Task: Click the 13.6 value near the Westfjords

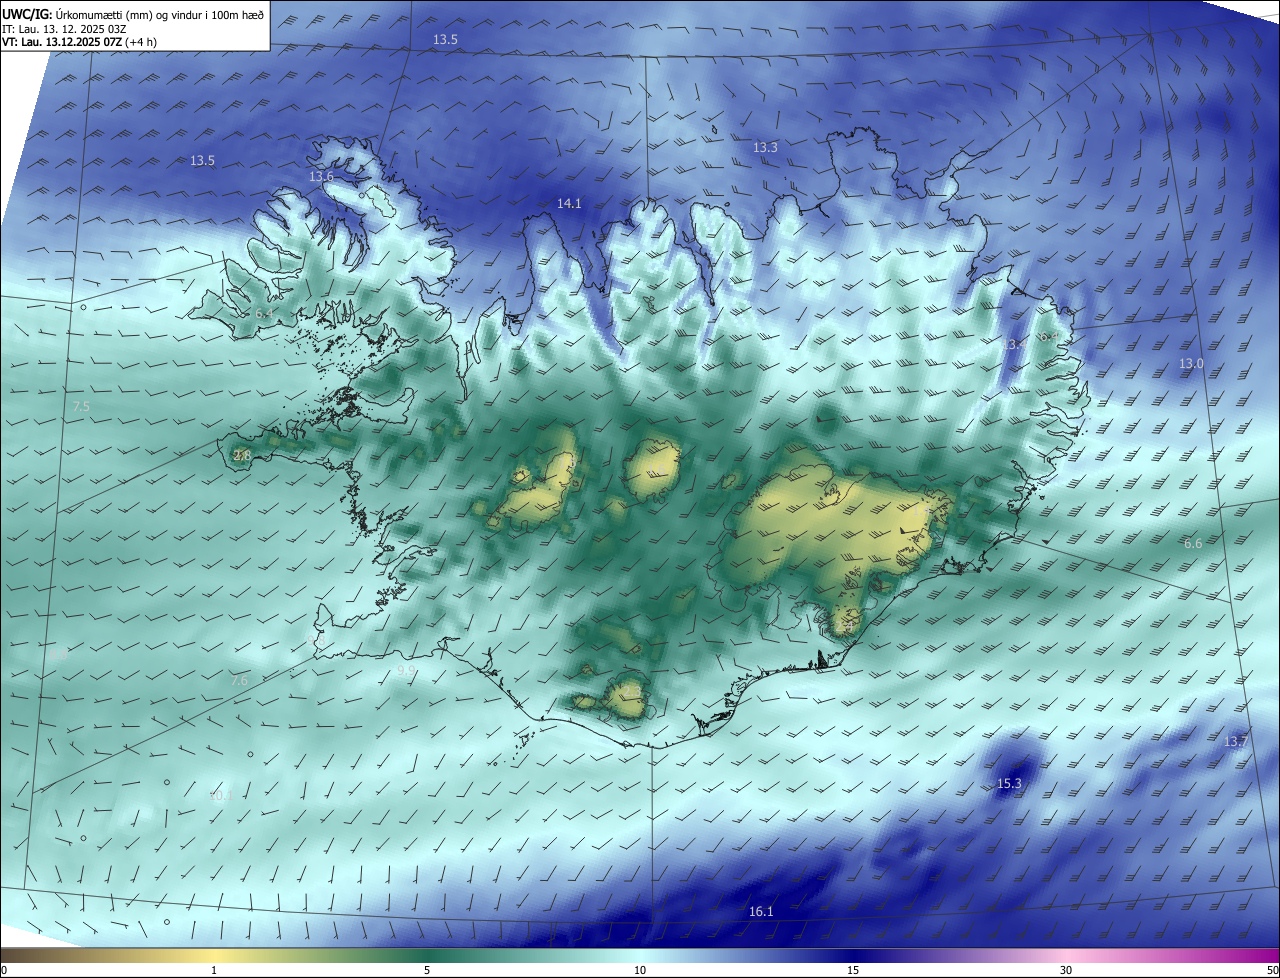Action: click(x=321, y=177)
